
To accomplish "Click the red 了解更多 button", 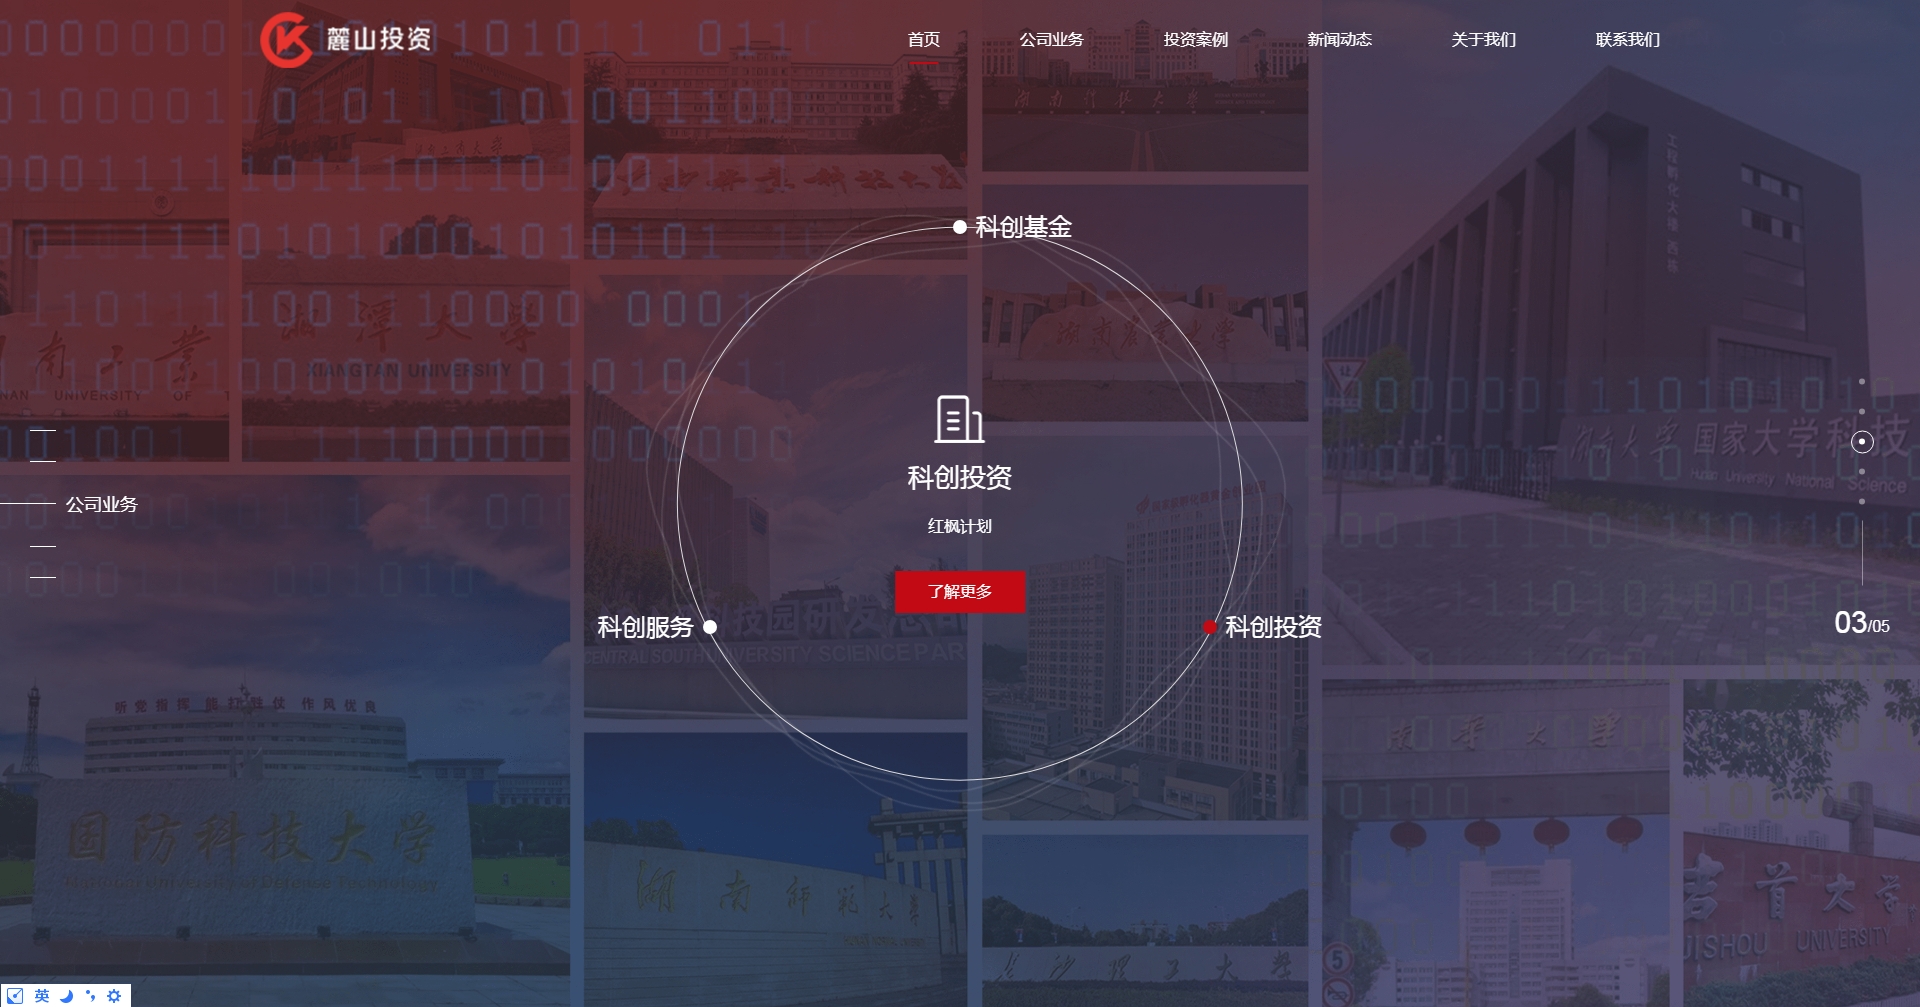I will (x=959, y=592).
